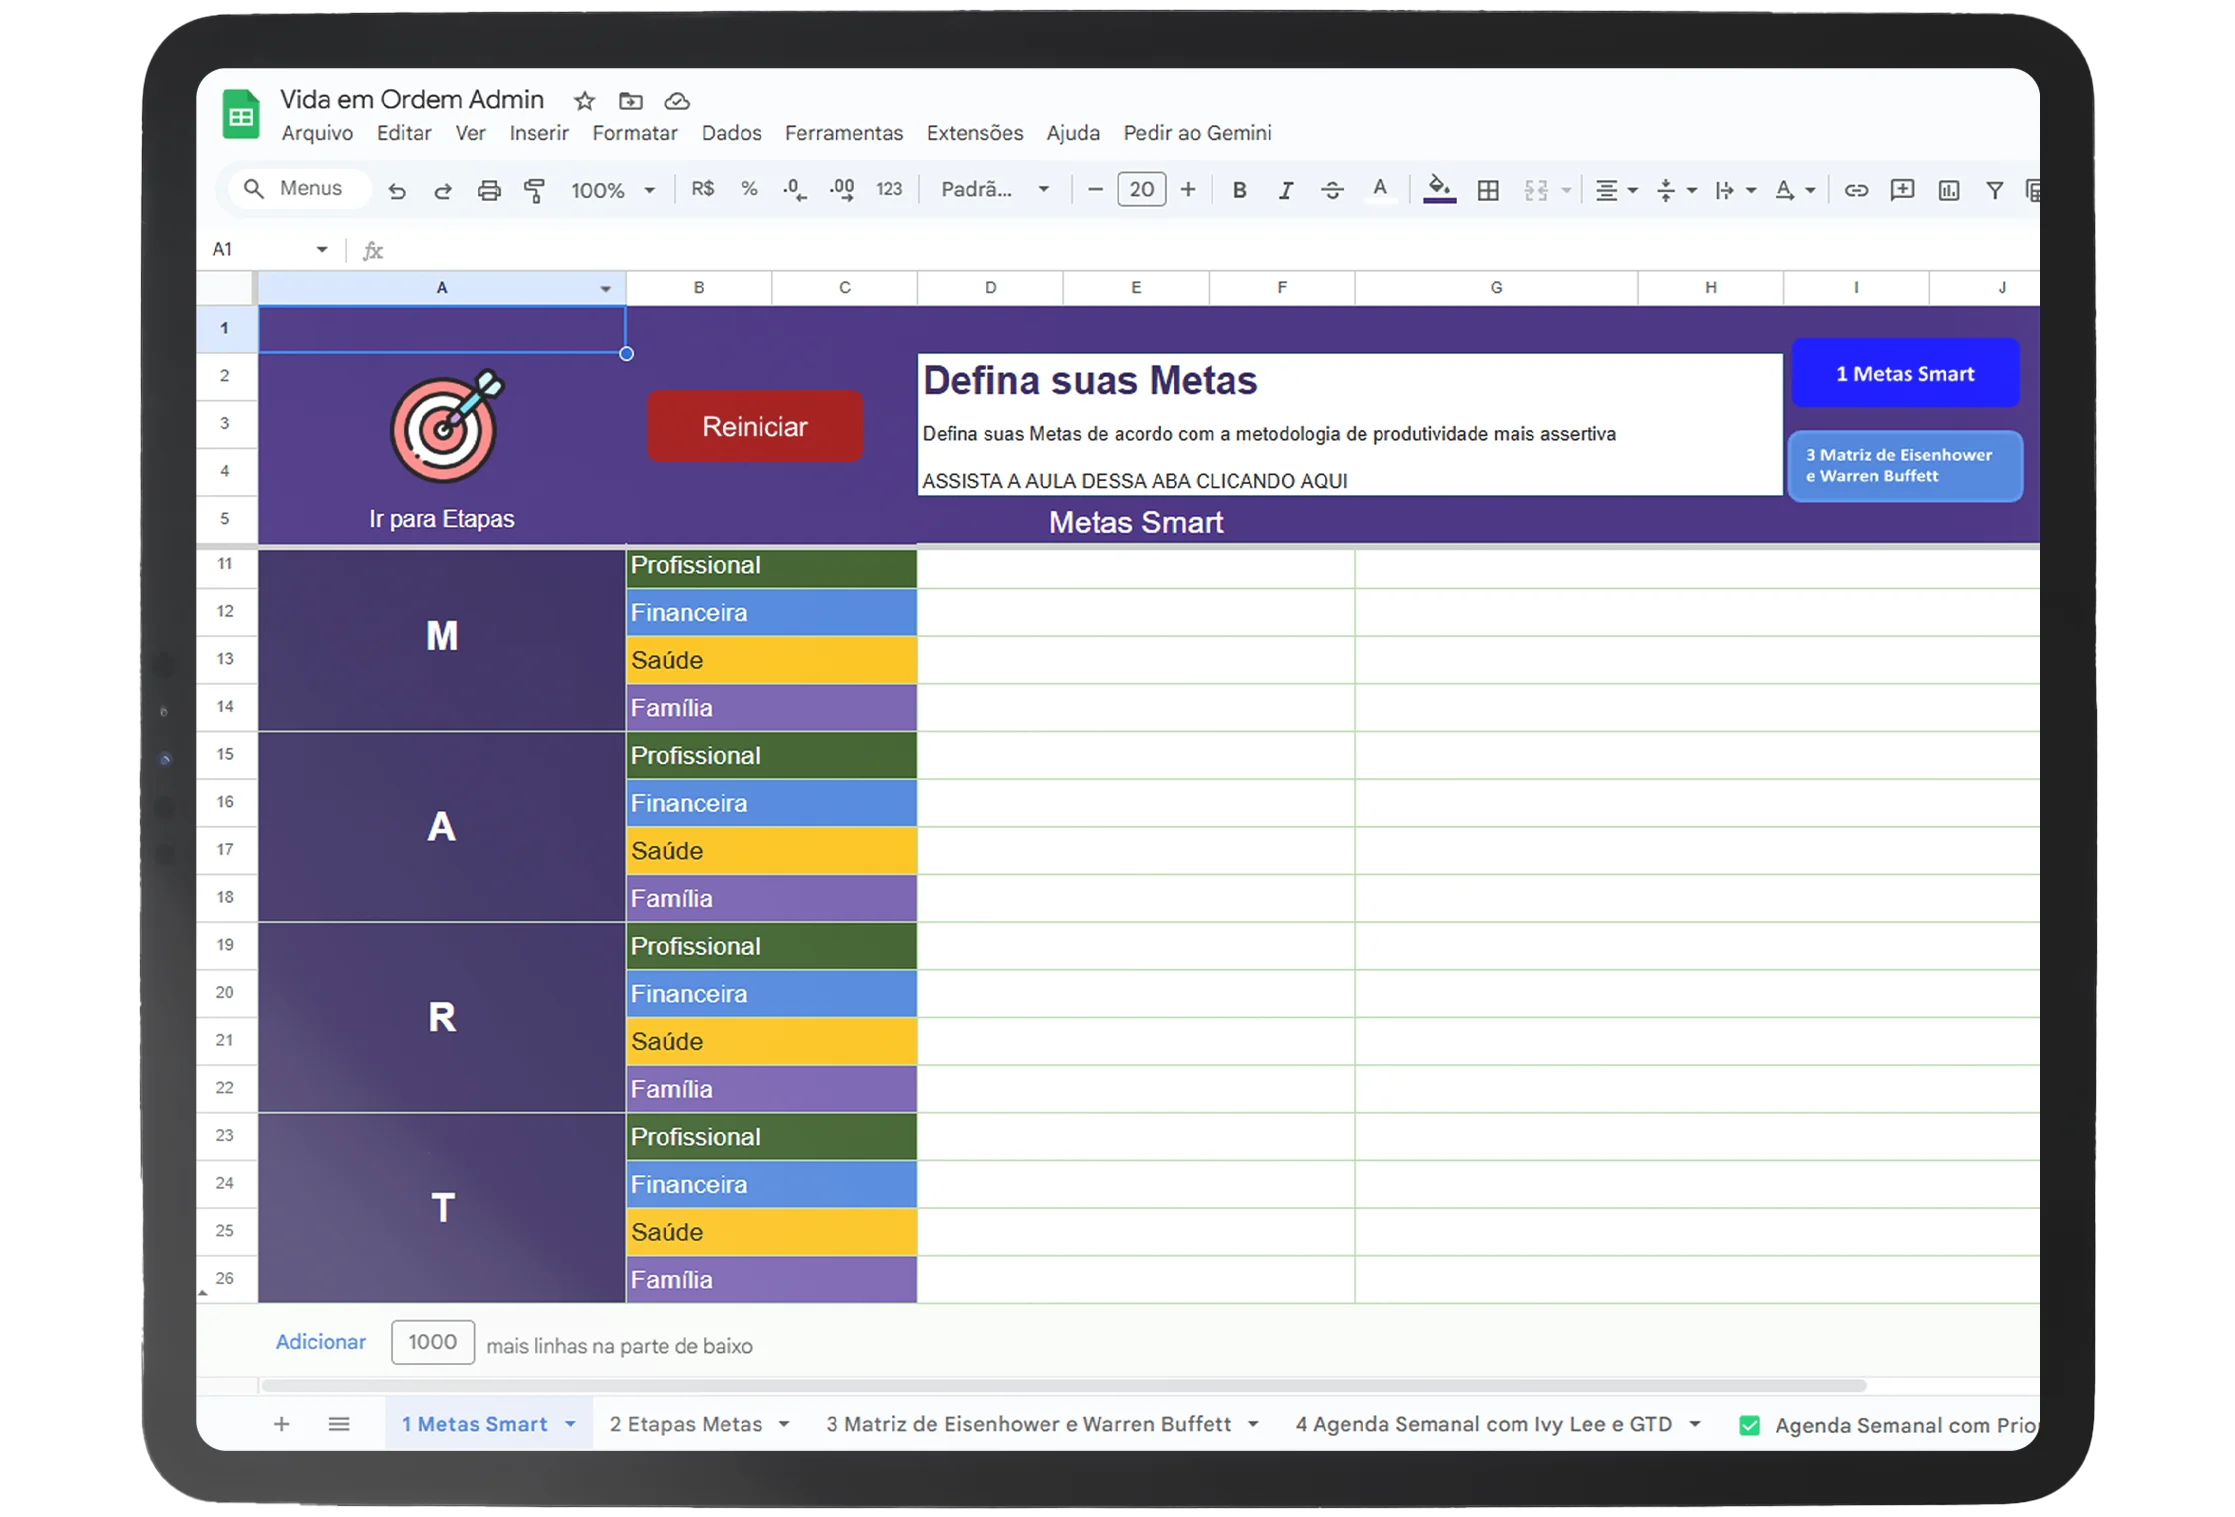Image resolution: width=2235 pixels, height=1517 pixels.
Task: Open the 2 Etapas Metas tab arrow
Action: coord(784,1424)
